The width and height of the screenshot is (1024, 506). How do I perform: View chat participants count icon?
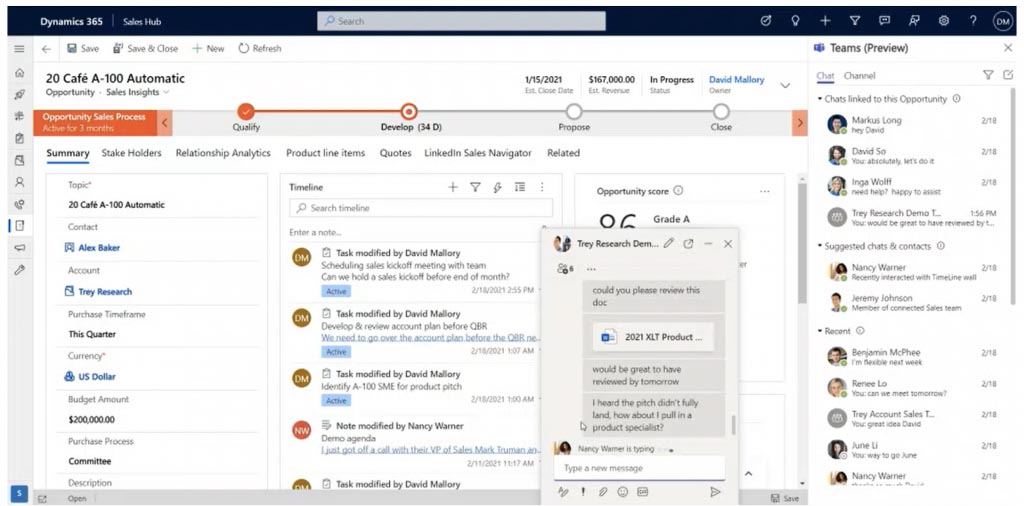click(565, 268)
